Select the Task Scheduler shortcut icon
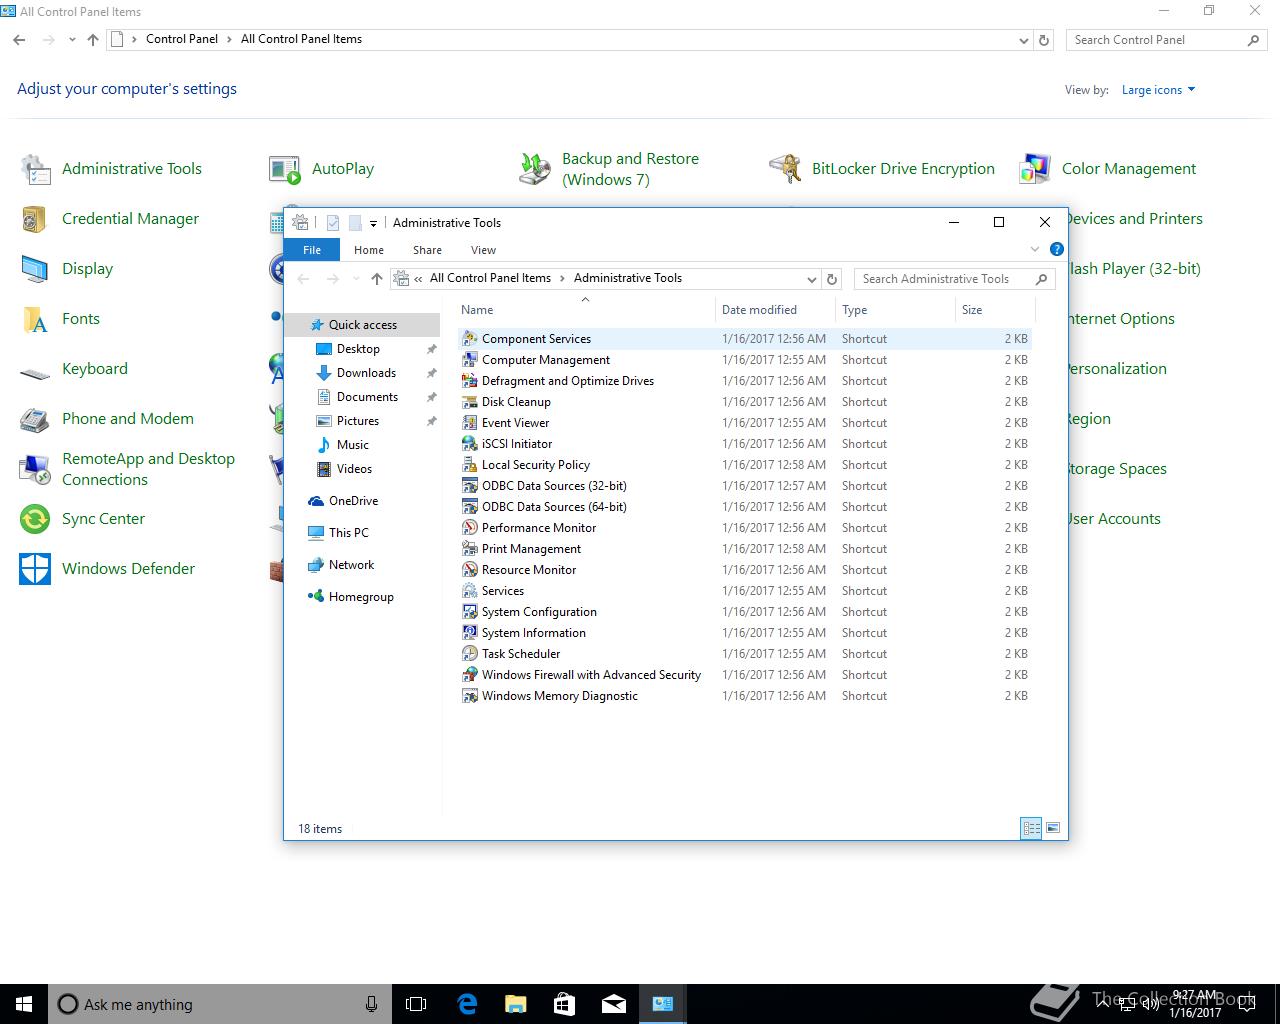This screenshot has height=1024, width=1280. coord(470,654)
